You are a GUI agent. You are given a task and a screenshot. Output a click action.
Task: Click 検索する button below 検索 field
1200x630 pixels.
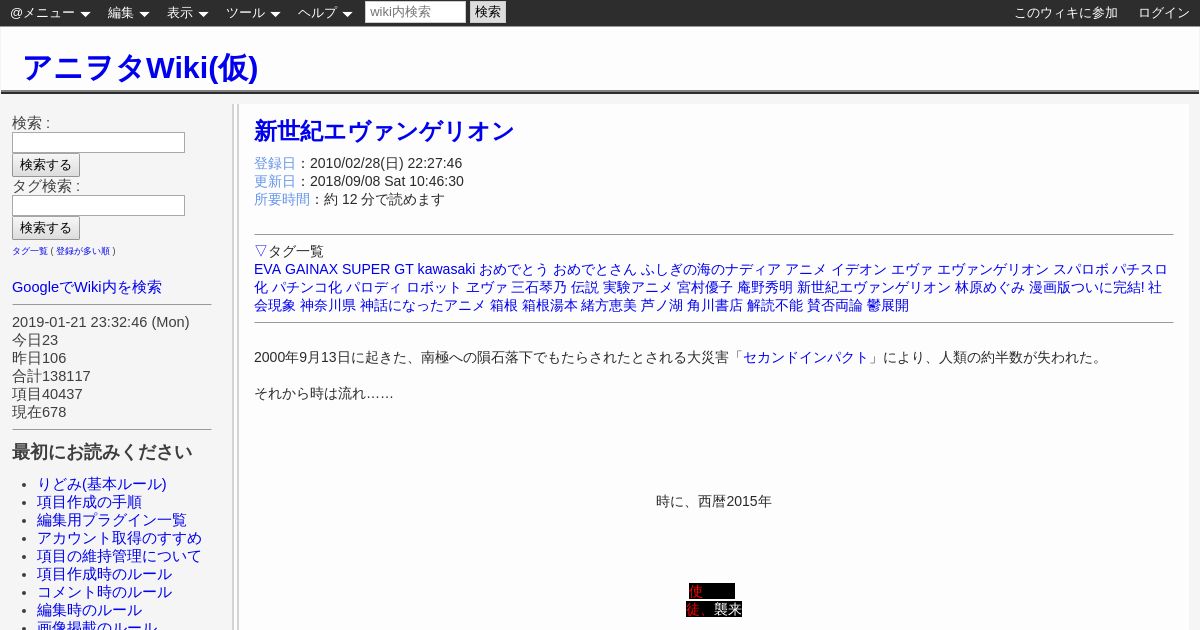coord(46,165)
